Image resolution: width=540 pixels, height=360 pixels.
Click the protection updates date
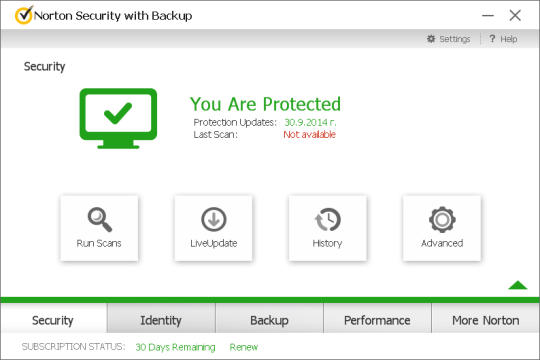tap(310, 122)
